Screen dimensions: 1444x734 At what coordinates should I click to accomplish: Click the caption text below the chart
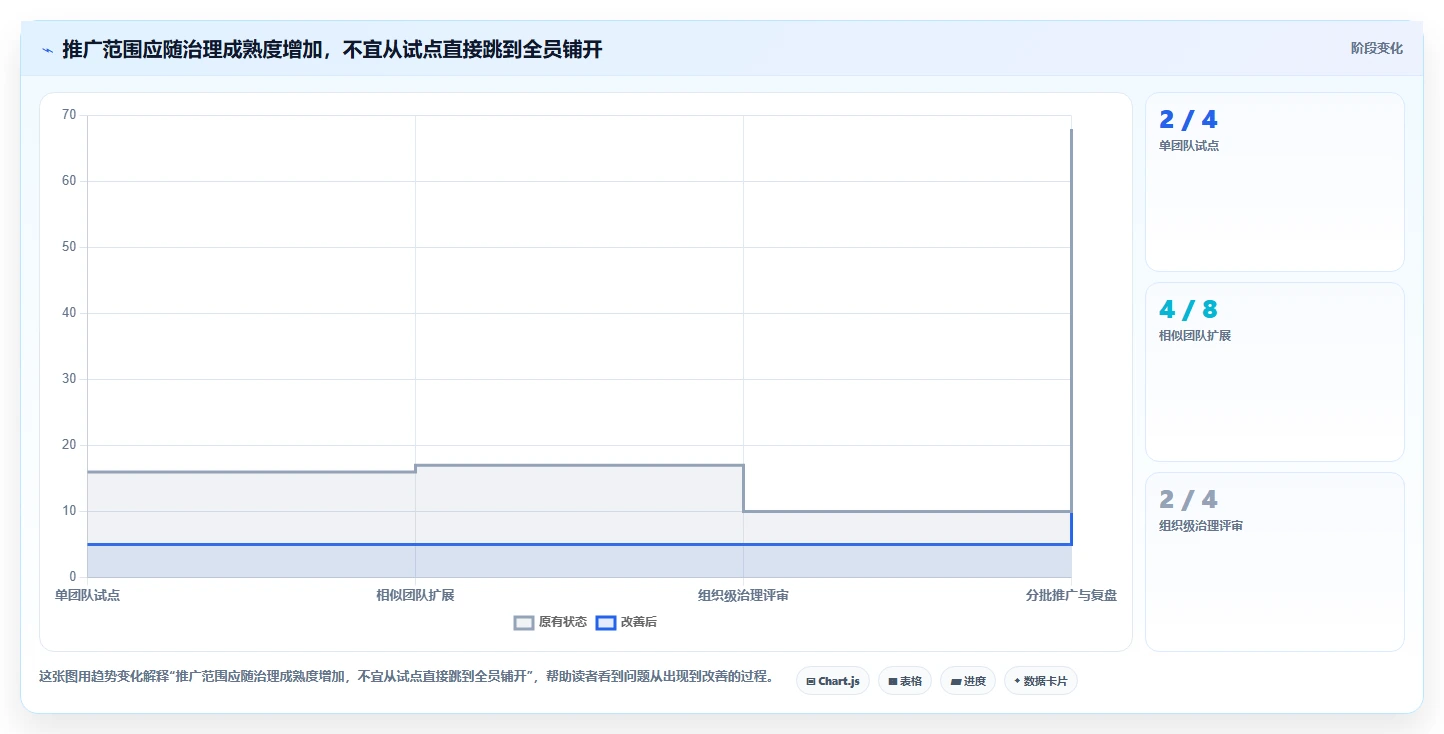[406, 677]
